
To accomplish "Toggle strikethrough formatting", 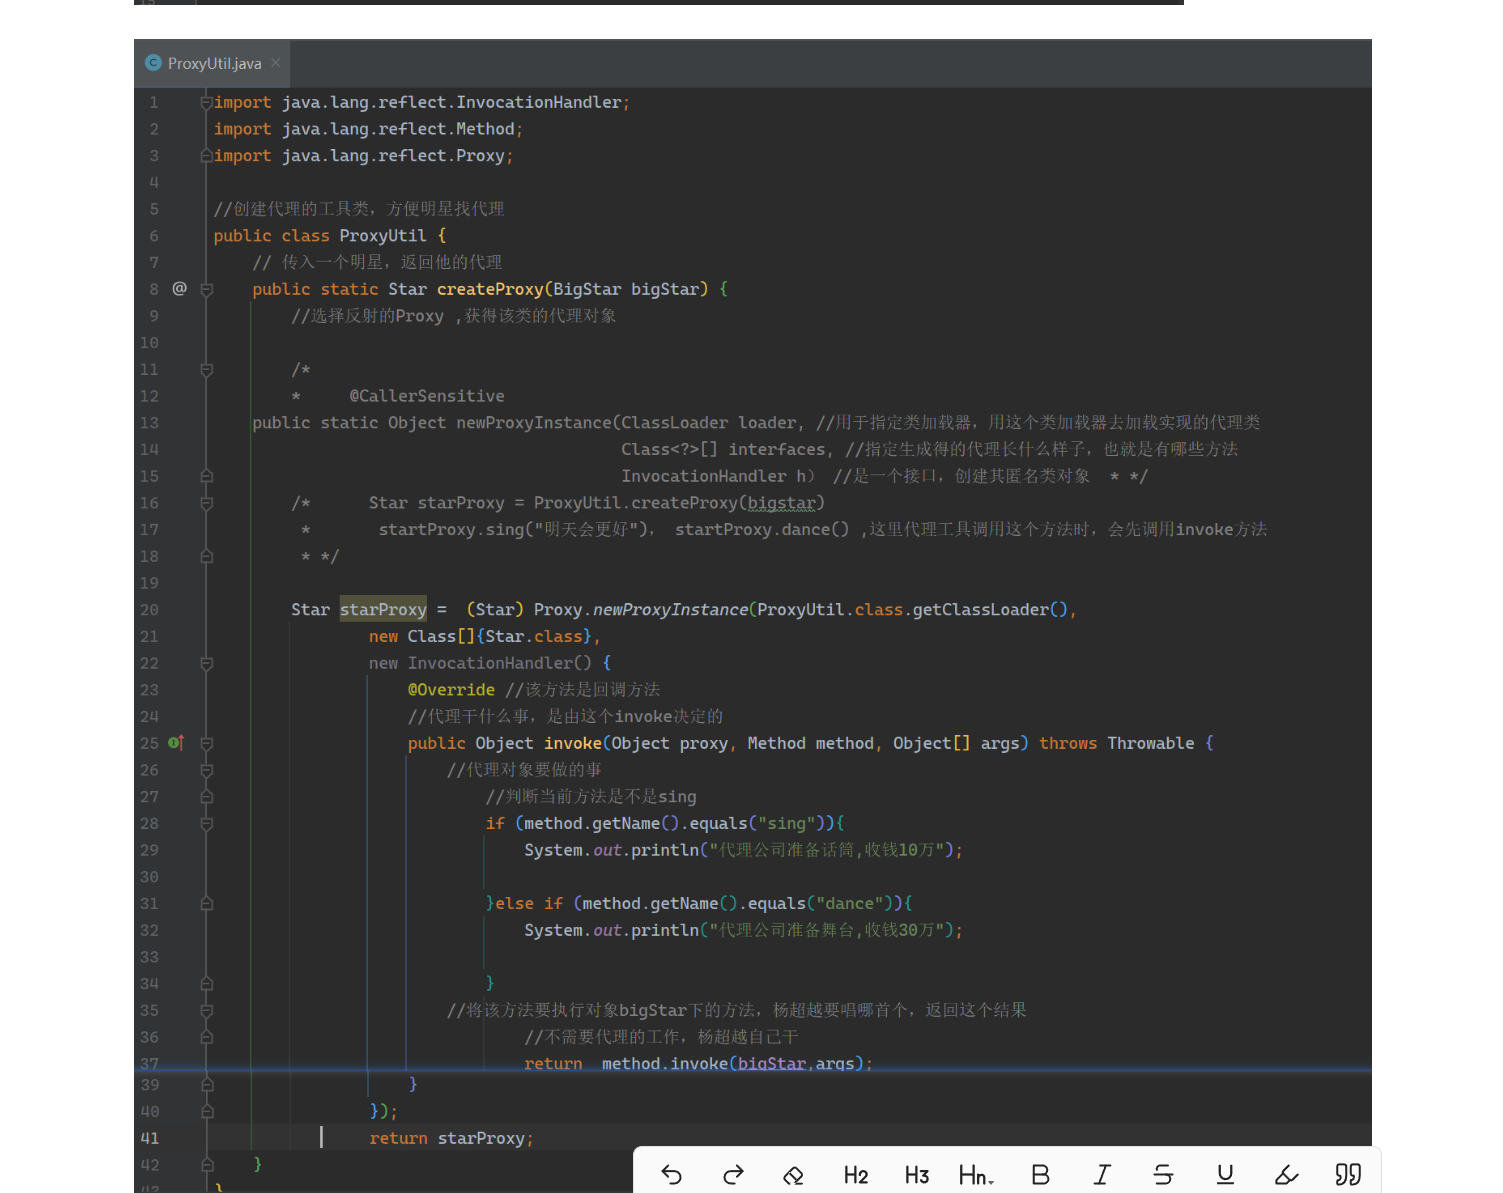I will click(1163, 1175).
